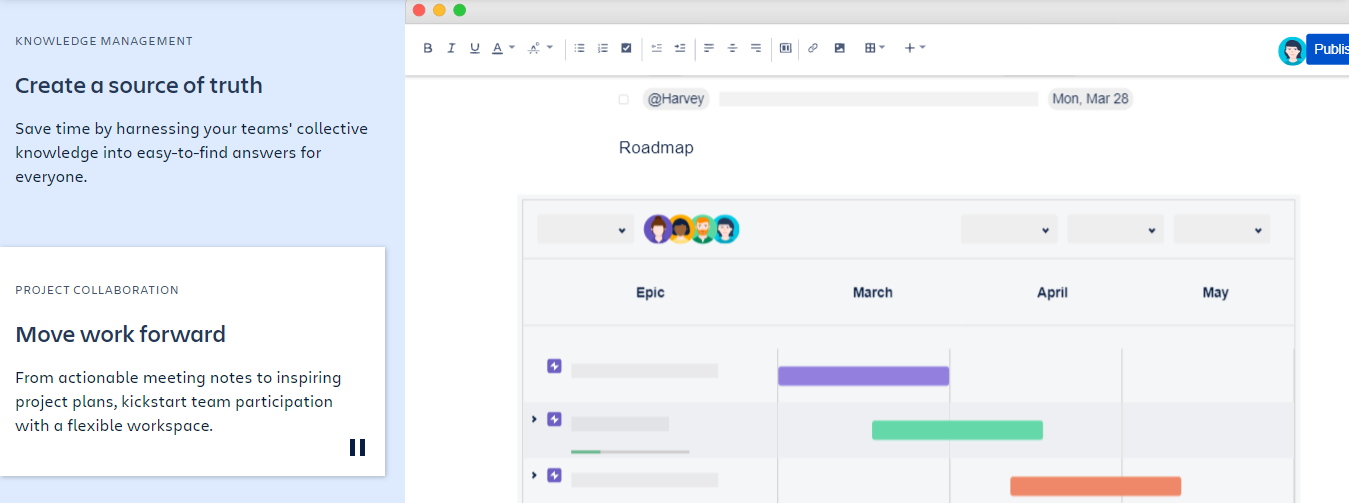Click the small green epic progress bar
Image resolution: width=1349 pixels, height=503 pixels.
pos(586,452)
